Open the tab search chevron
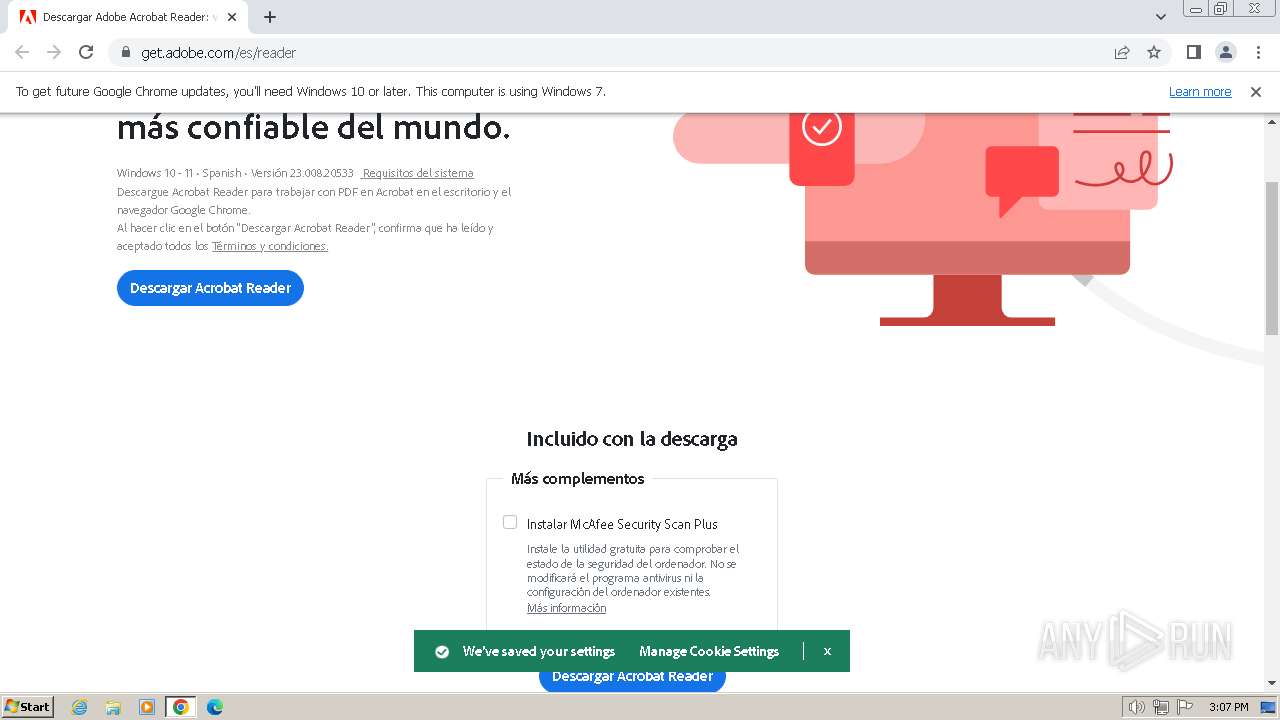1280x720 pixels. (x=1161, y=17)
